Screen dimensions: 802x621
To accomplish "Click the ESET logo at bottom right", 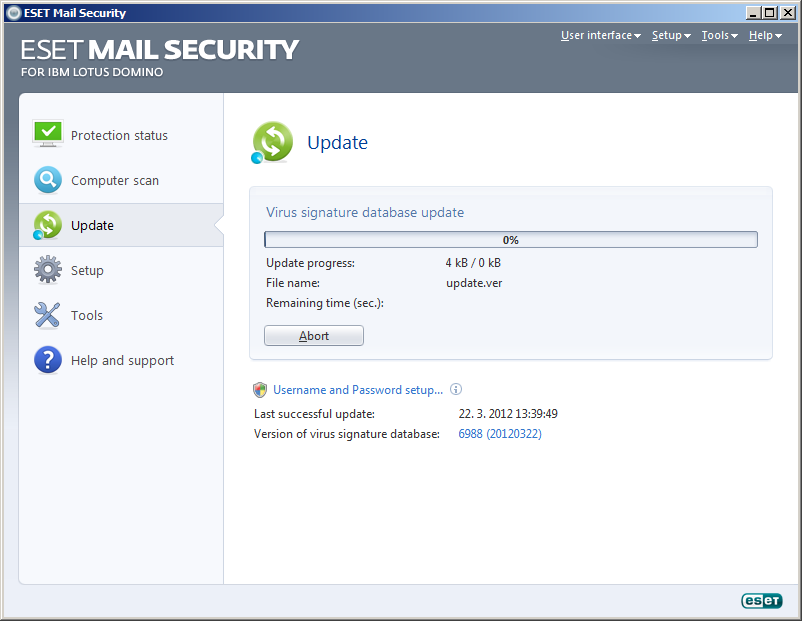I will point(762,600).
